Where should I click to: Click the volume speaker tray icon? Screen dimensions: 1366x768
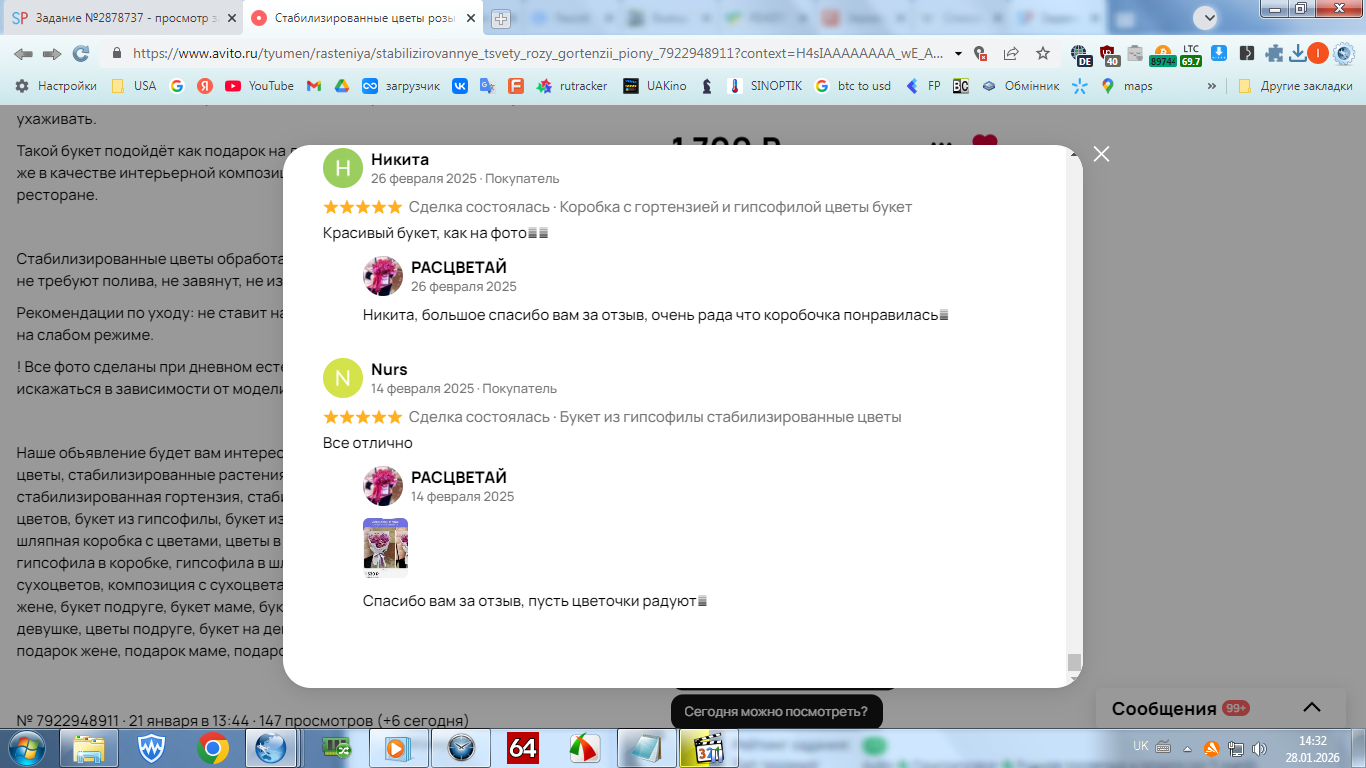click(1258, 748)
